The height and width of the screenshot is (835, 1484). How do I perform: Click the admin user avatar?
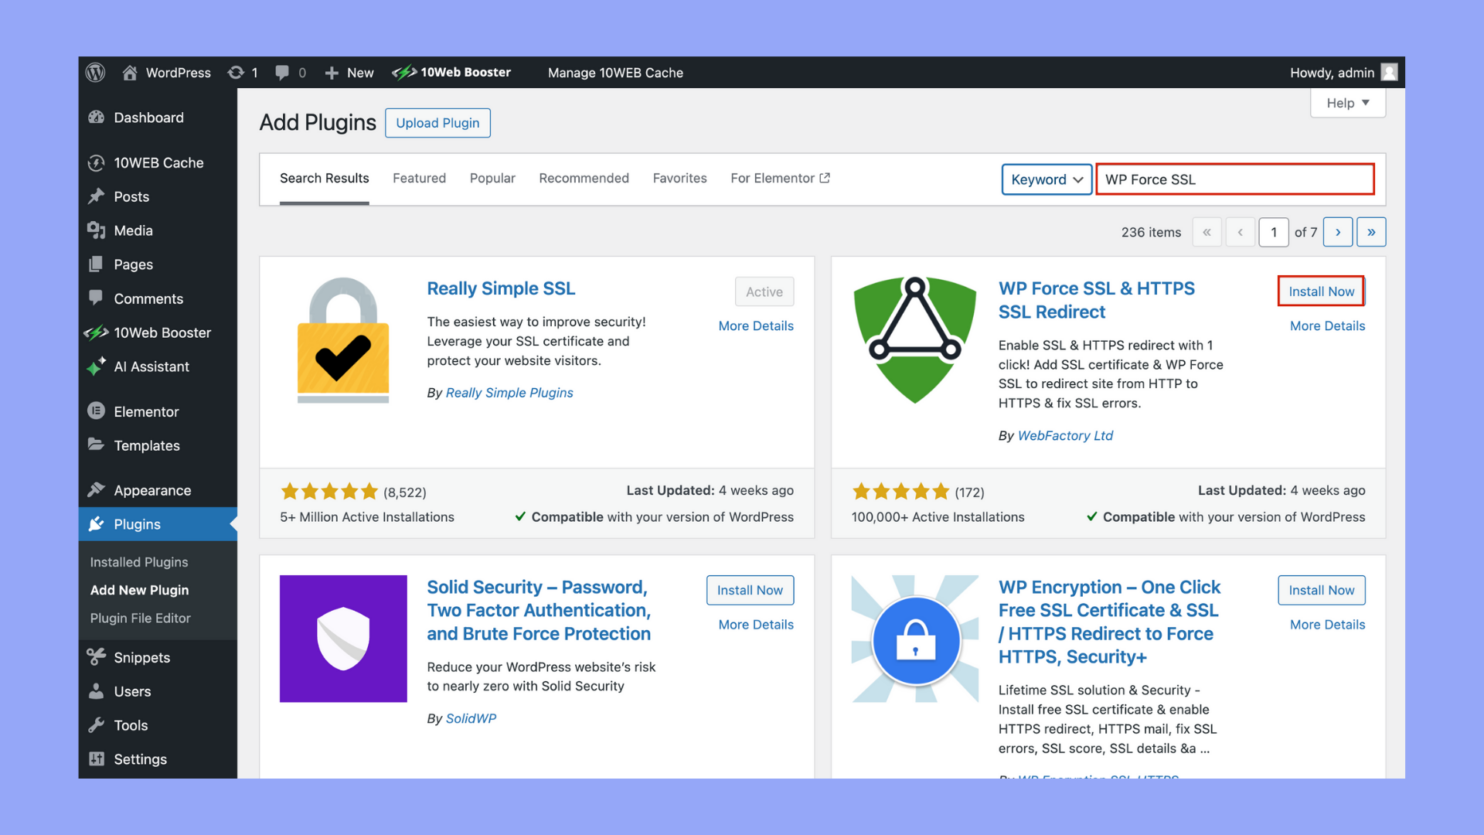pyautogui.click(x=1389, y=73)
